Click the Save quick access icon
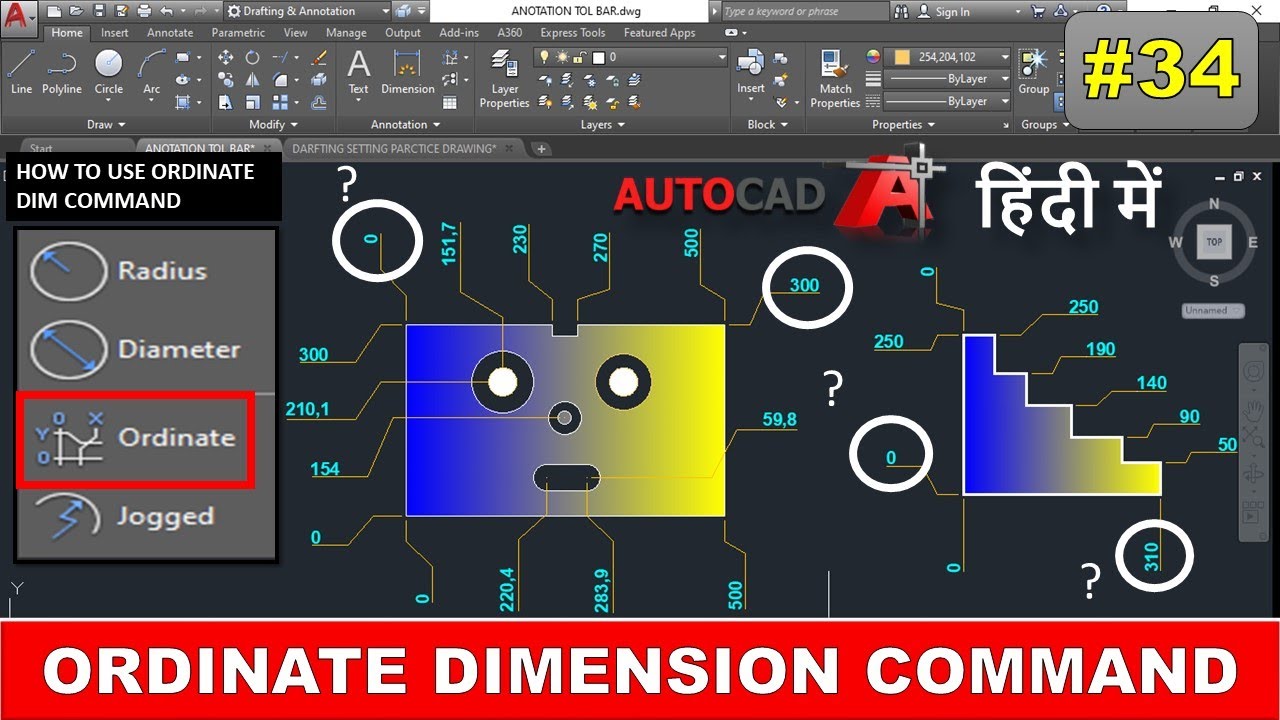Screen dimensions: 1280x720 (x=97, y=11)
